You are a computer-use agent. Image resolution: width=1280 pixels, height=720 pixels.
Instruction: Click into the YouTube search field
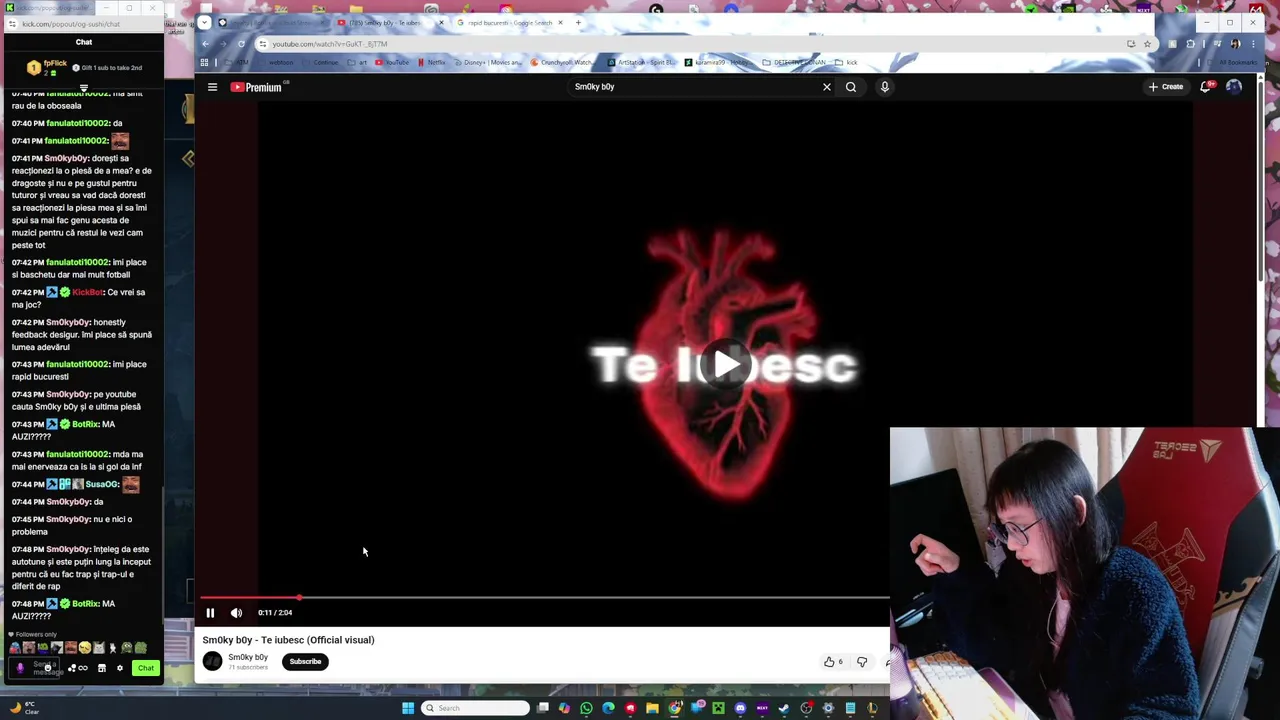[695, 87]
